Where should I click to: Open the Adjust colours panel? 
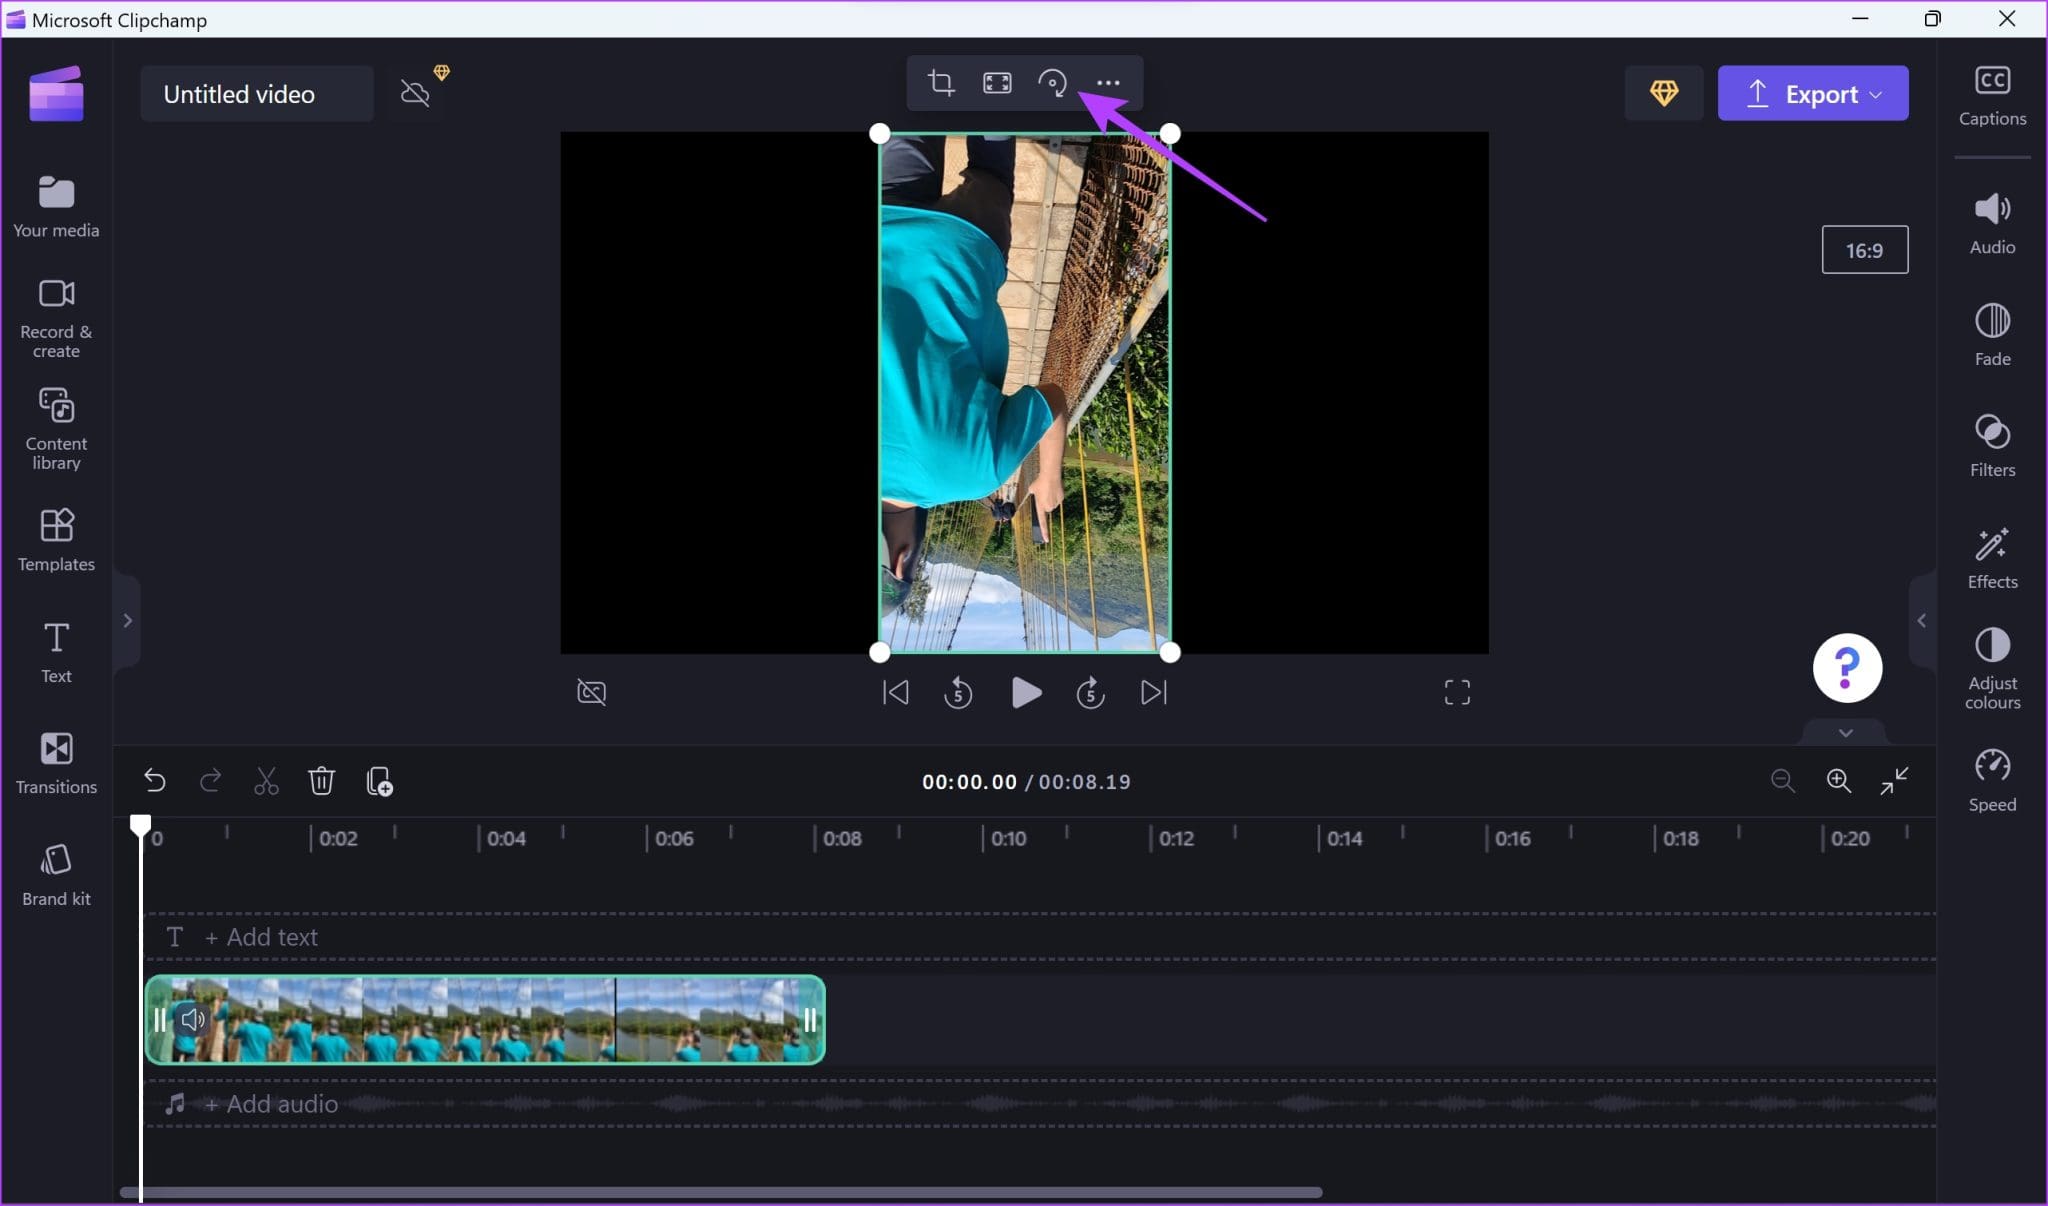point(1992,669)
